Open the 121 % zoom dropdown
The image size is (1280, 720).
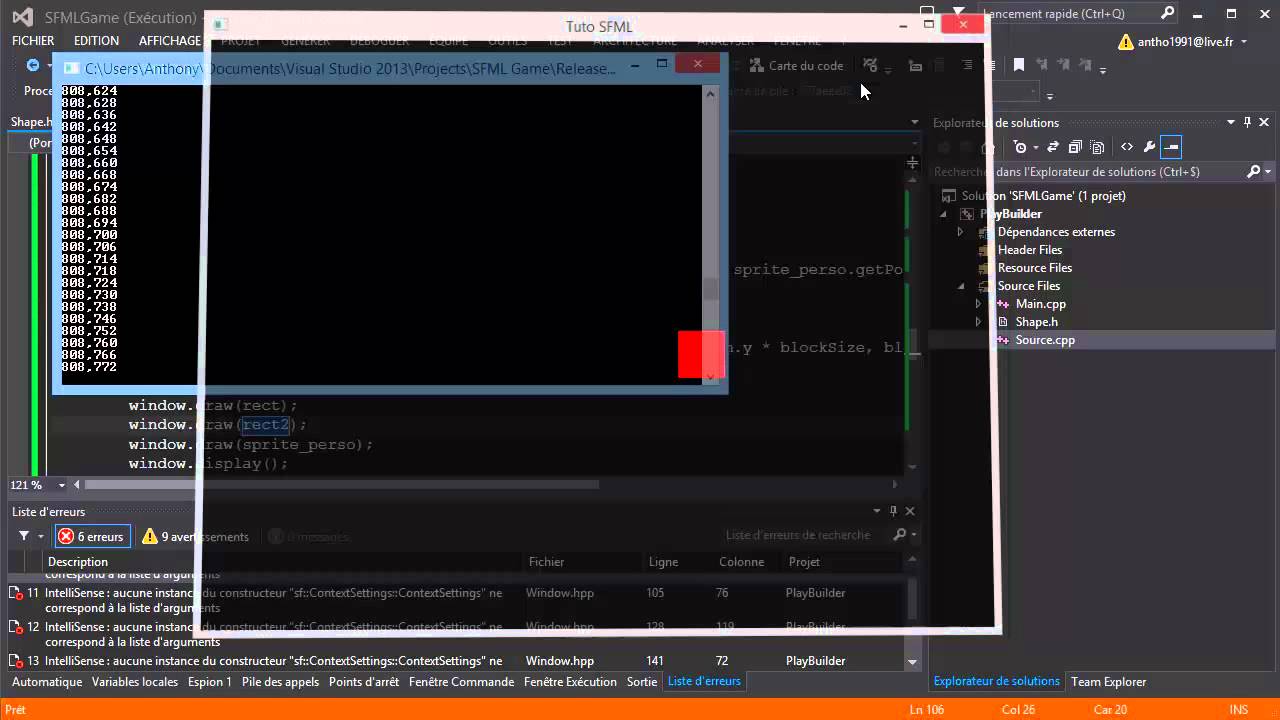tap(62, 485)
